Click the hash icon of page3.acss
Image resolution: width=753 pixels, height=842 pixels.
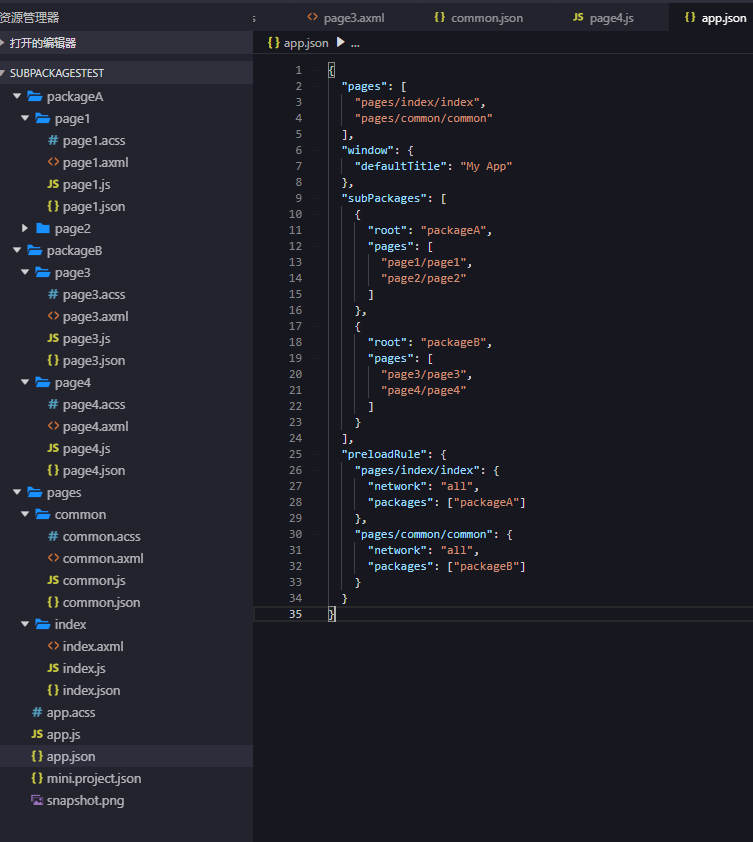[53, 294]
